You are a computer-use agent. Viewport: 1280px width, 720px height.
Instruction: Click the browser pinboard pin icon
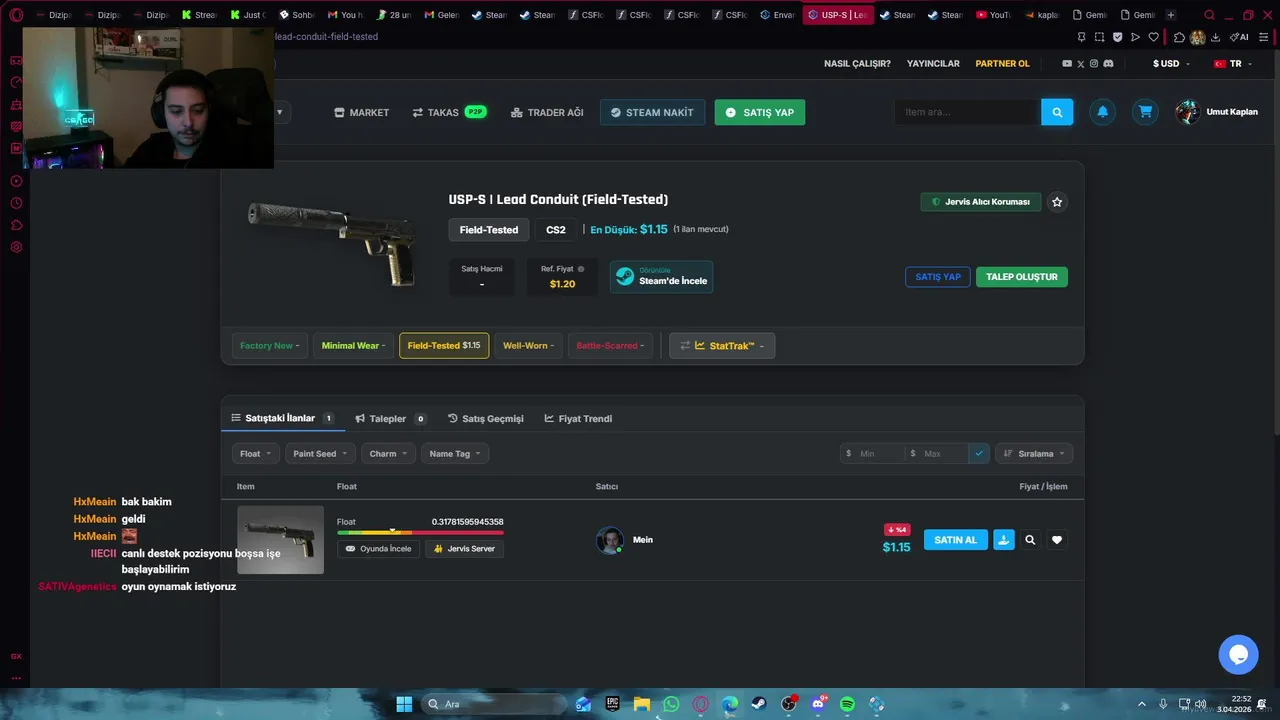click(x=1081, y=37)
